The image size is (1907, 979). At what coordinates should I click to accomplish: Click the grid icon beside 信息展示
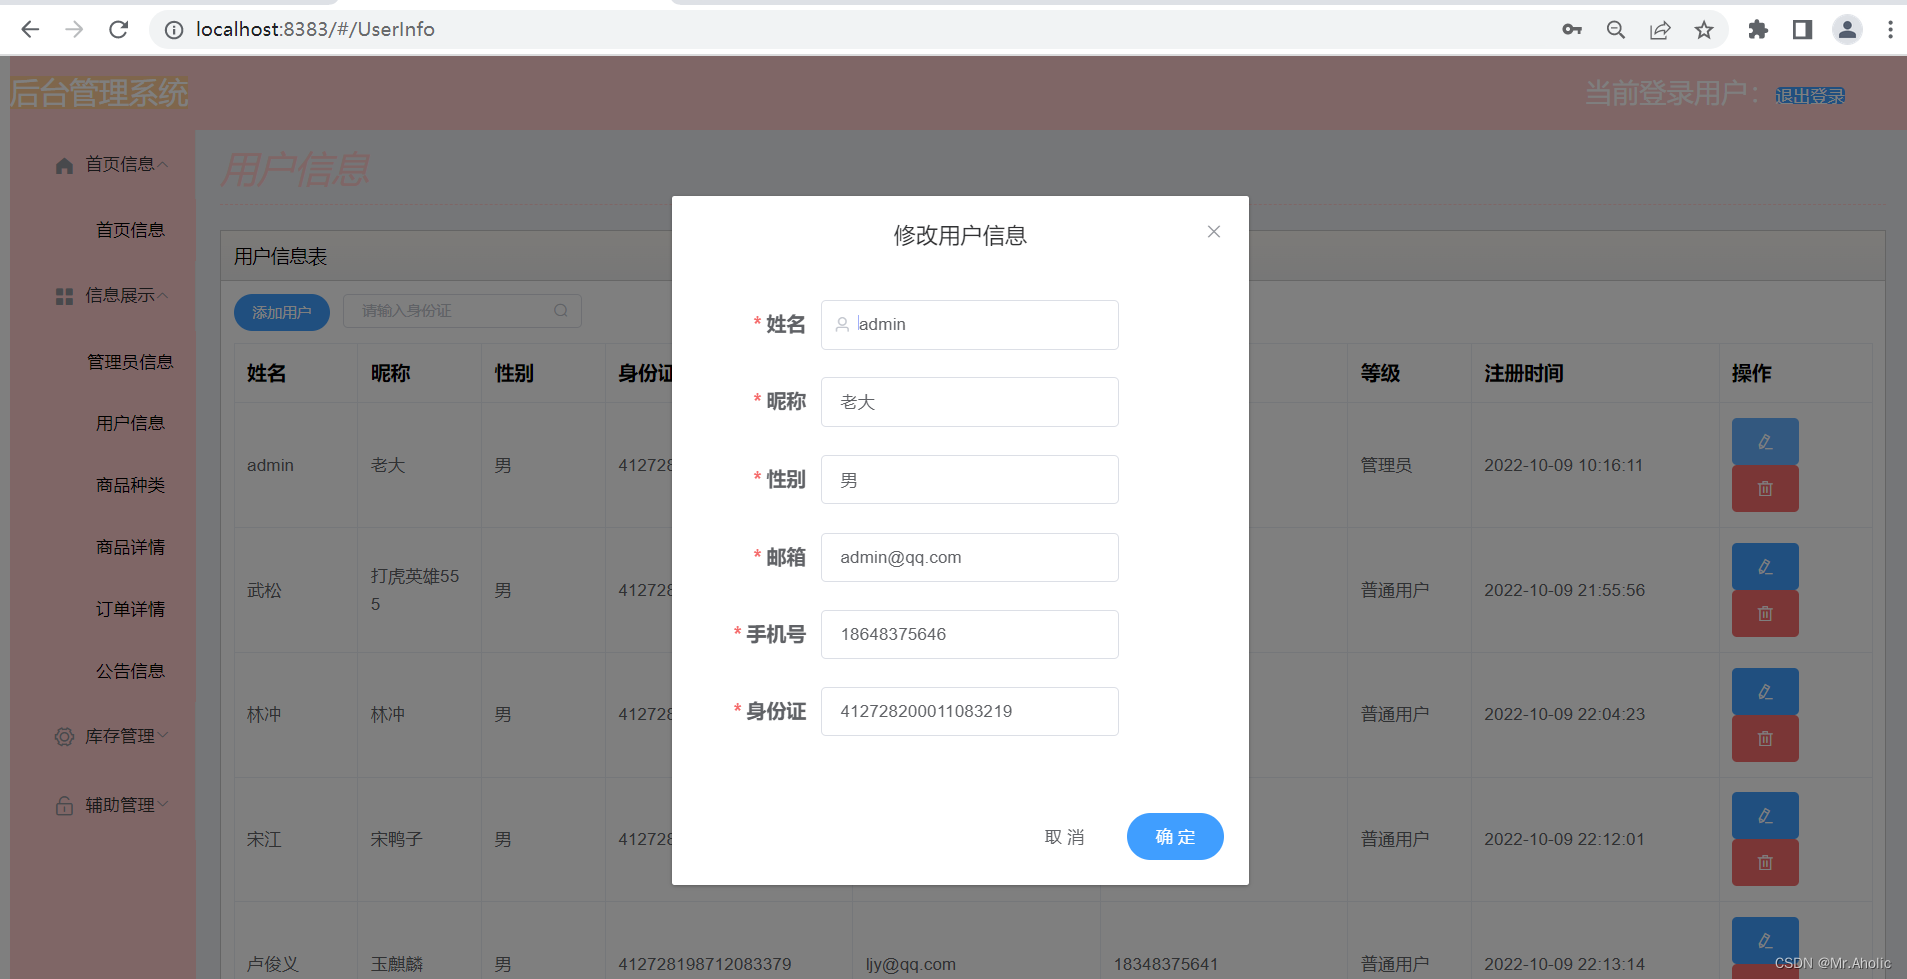click(64, 295)
